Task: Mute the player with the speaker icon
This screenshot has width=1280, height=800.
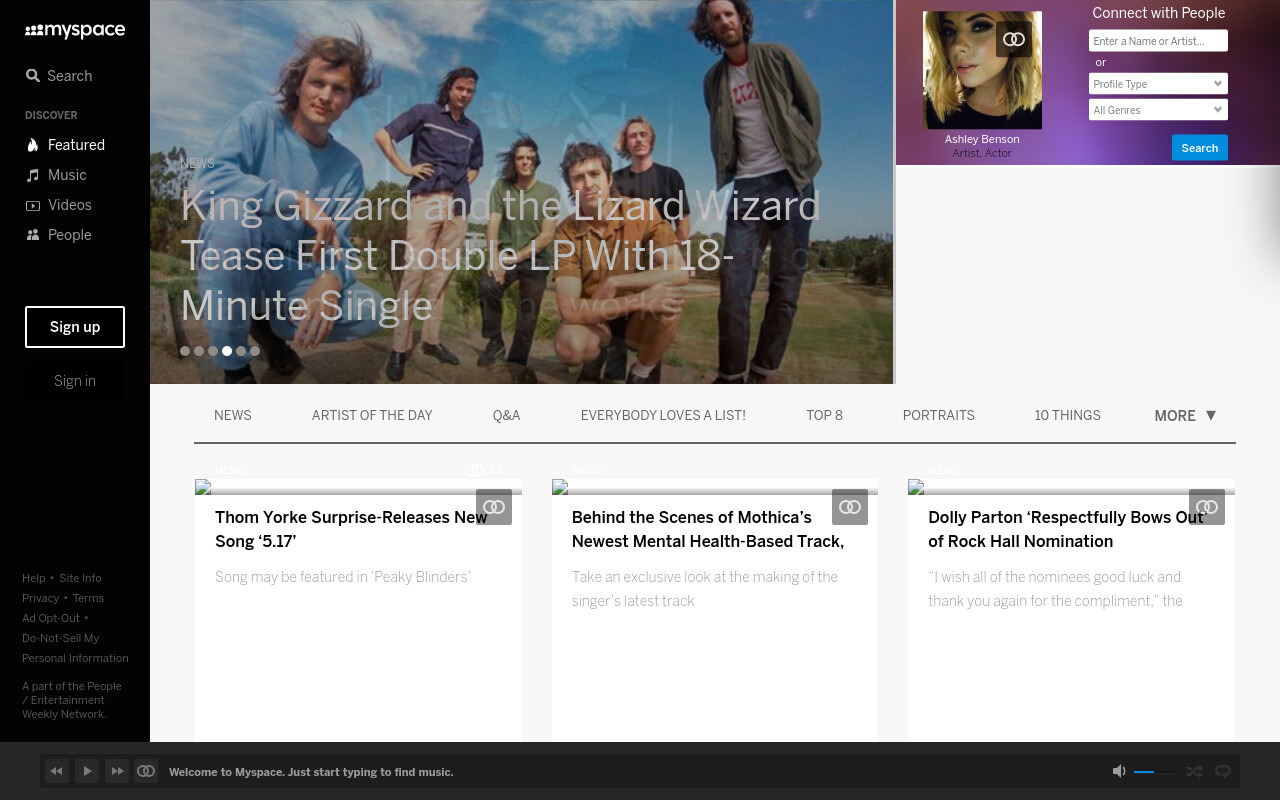Action: point(1119,771)
